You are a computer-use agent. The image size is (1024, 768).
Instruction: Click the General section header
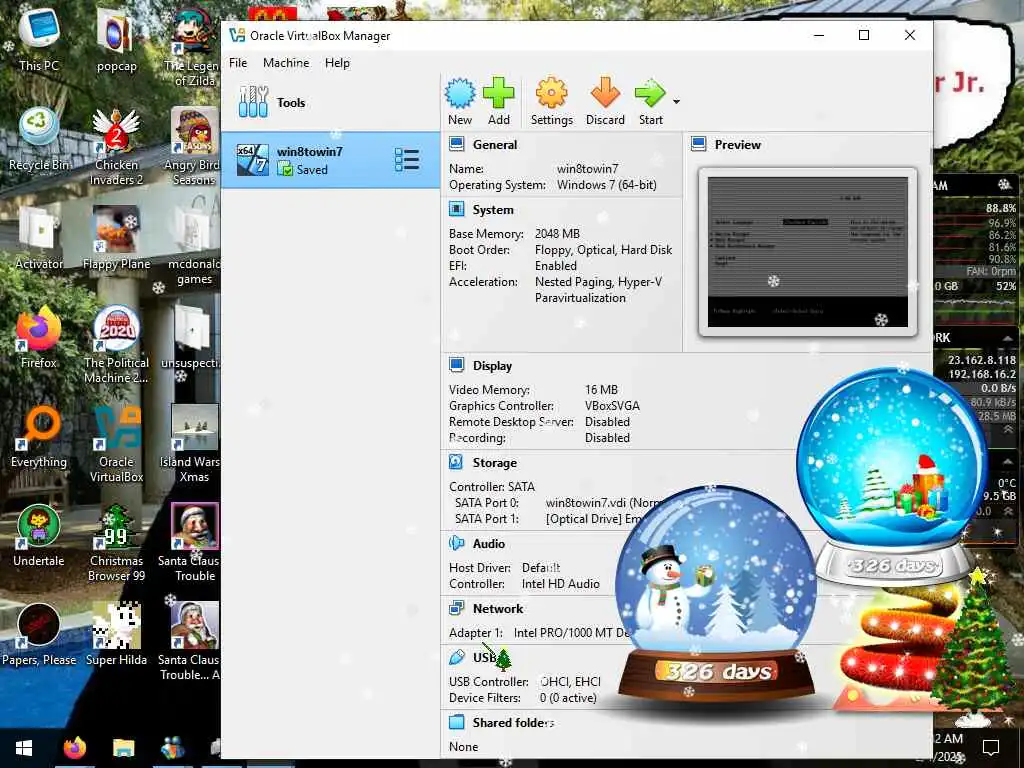[494, 145]
